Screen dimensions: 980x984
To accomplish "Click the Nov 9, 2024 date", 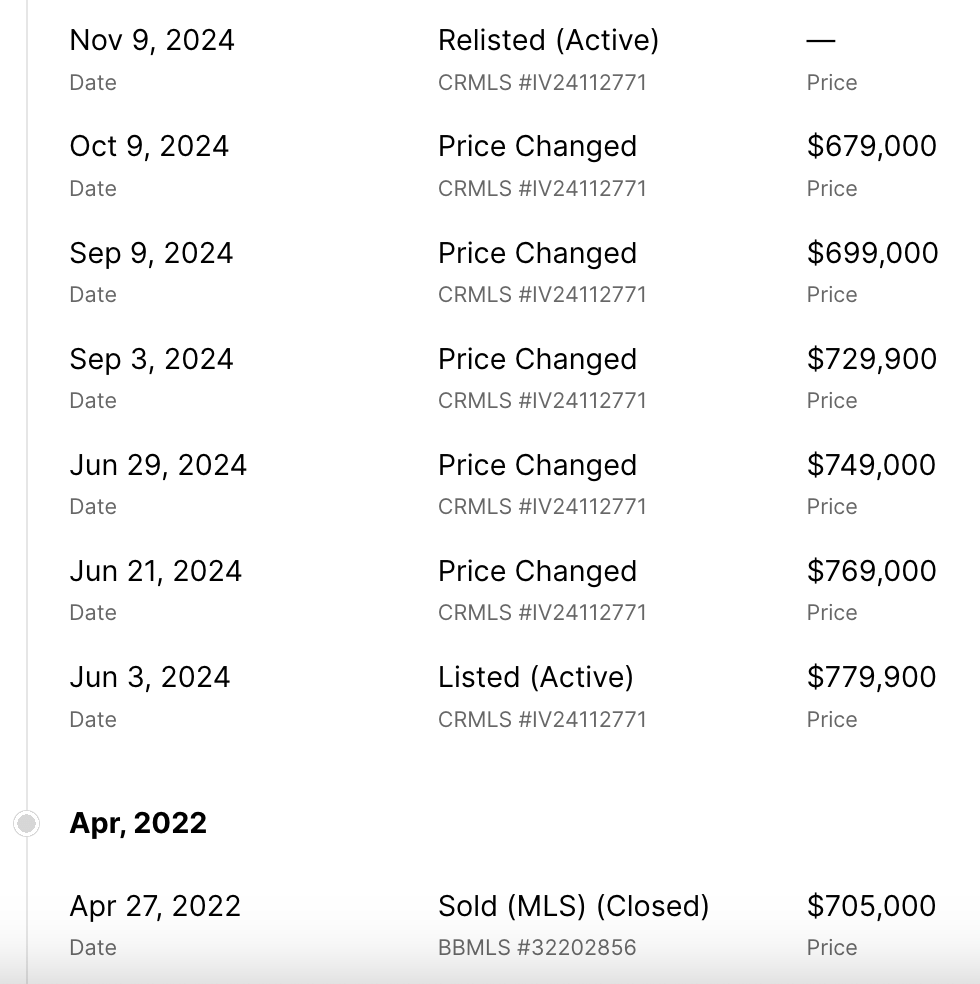I will point(152,40).
